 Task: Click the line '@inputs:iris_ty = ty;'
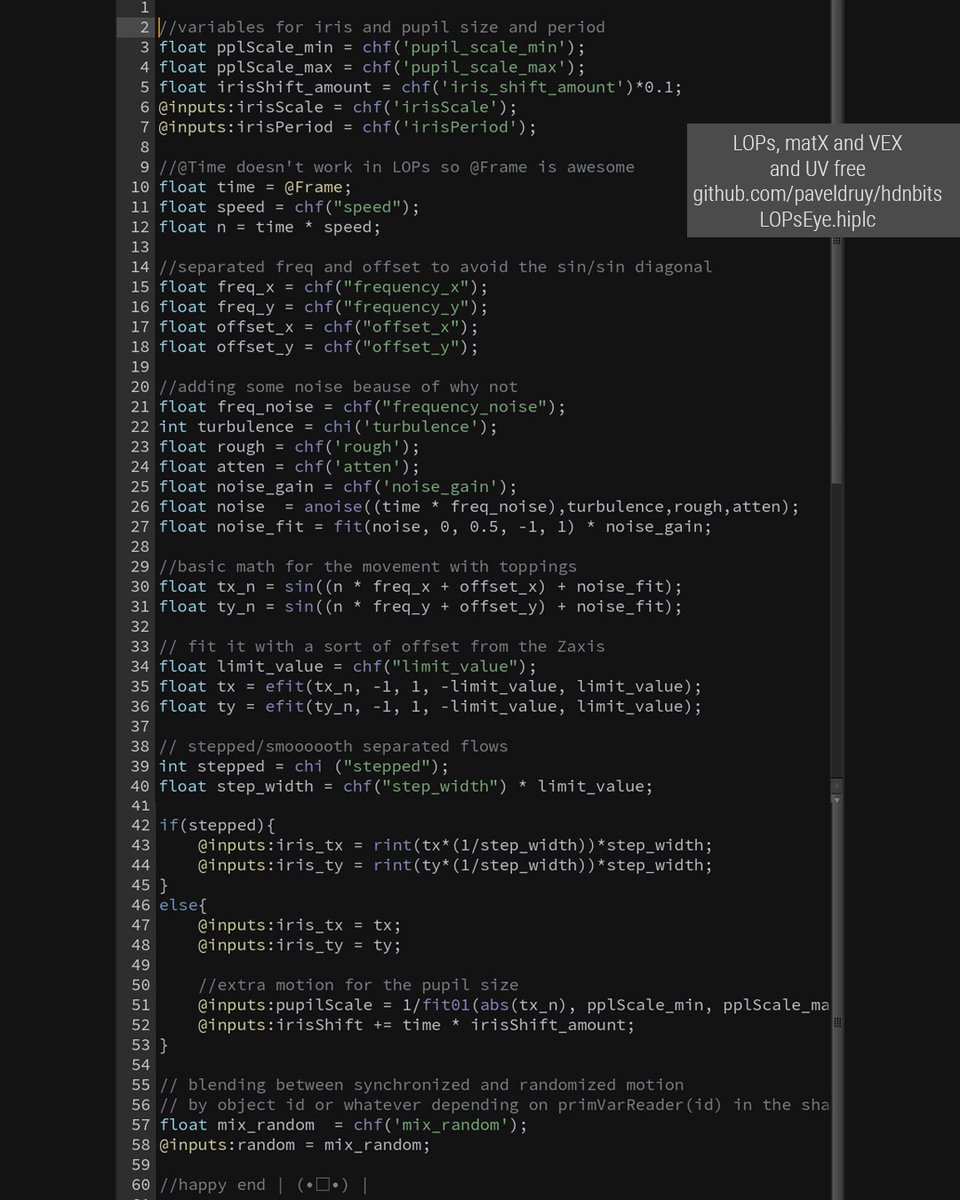(x=299, y=946)
